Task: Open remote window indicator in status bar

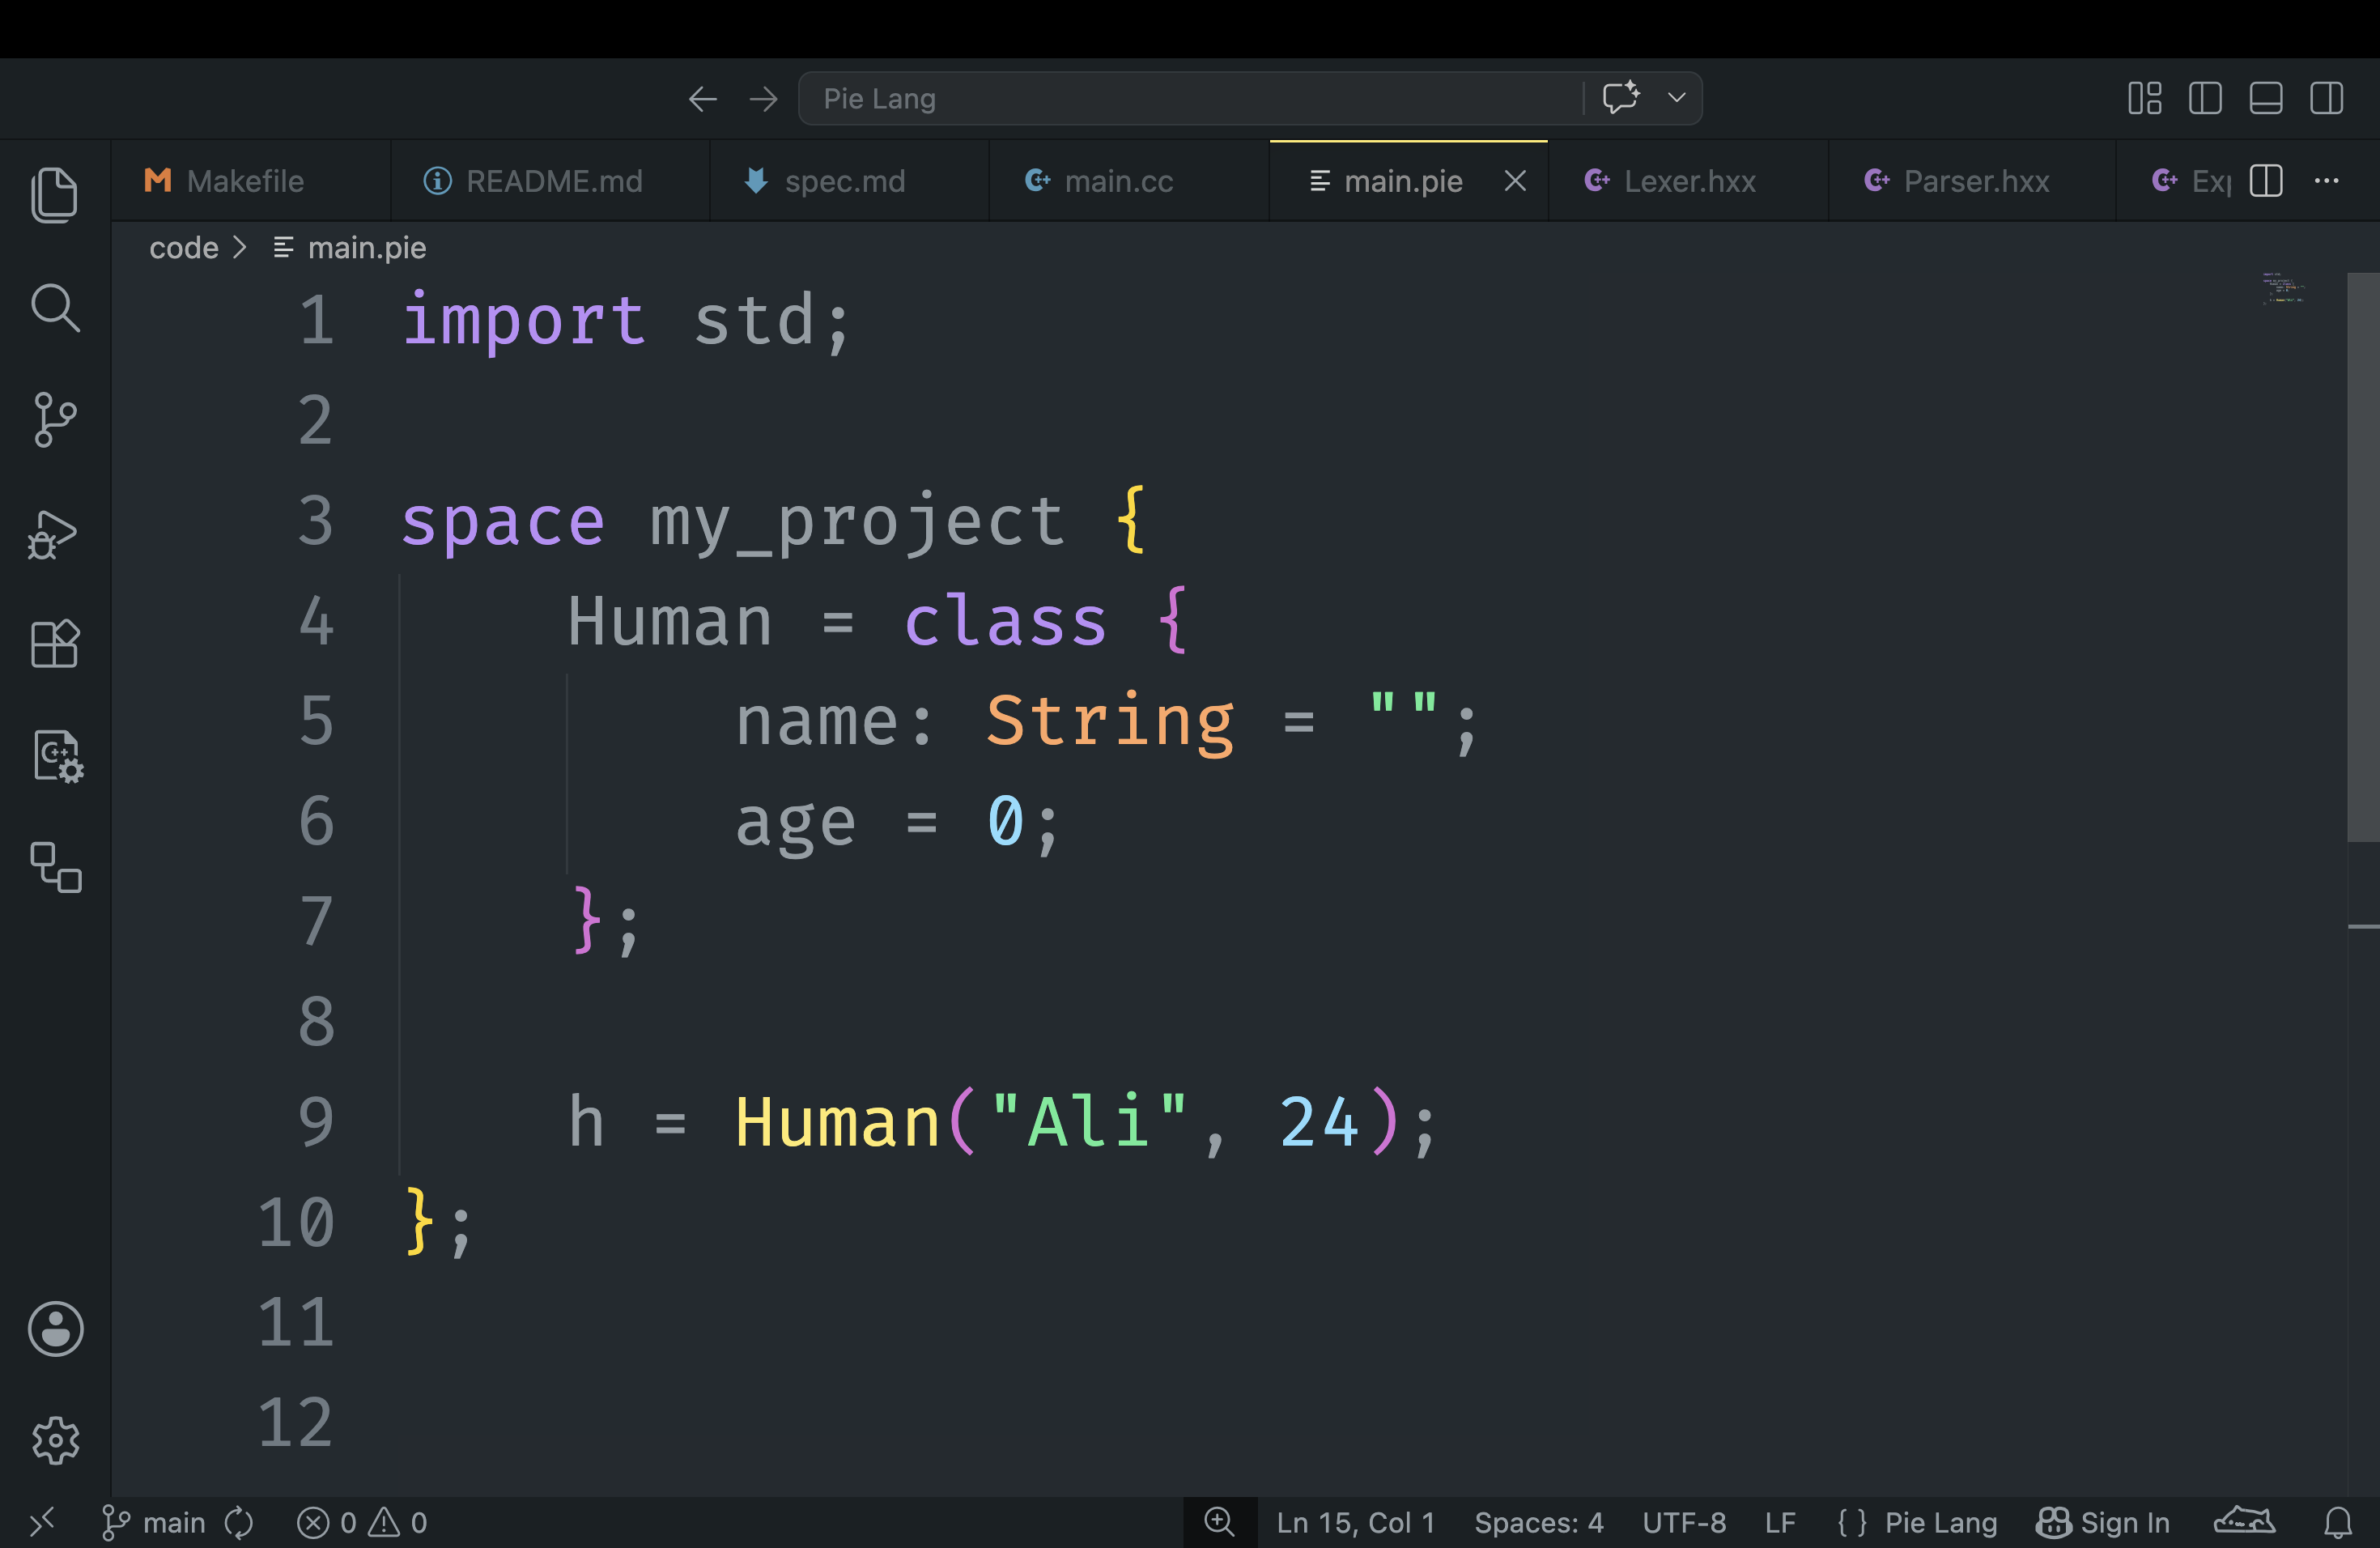Action: click(42, 1522)
